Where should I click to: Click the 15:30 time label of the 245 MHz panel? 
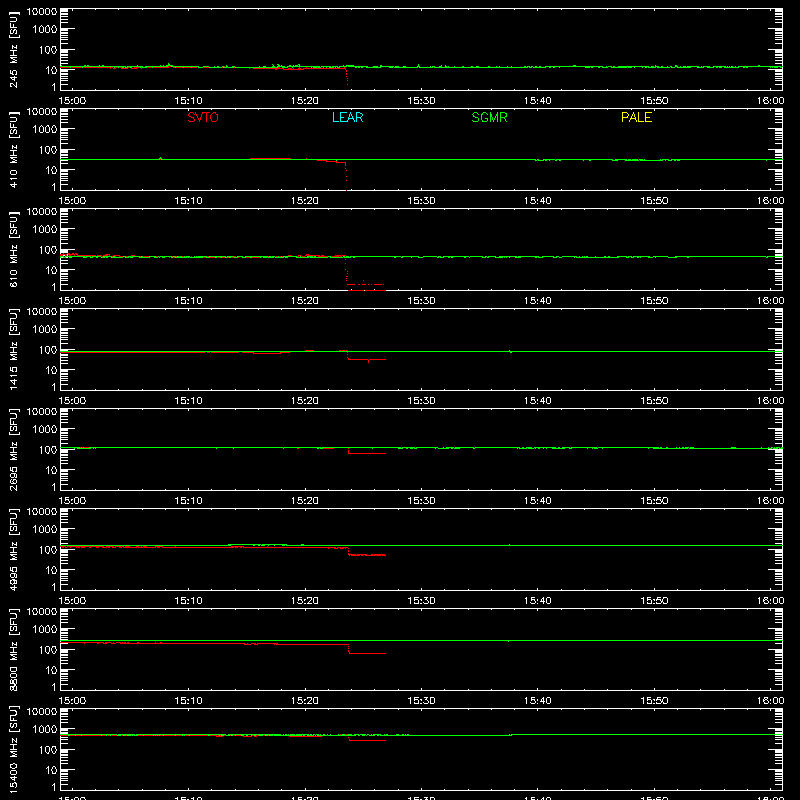[421, 101]
